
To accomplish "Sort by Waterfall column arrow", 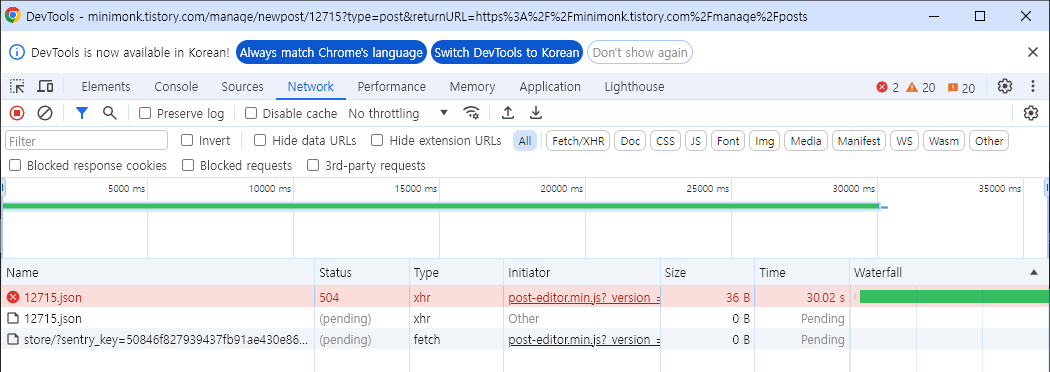I will 1034,272.
